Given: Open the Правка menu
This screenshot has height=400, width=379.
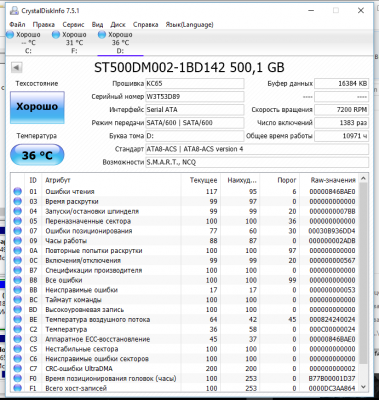Looking at the screenshot, I should click(44, 25).
